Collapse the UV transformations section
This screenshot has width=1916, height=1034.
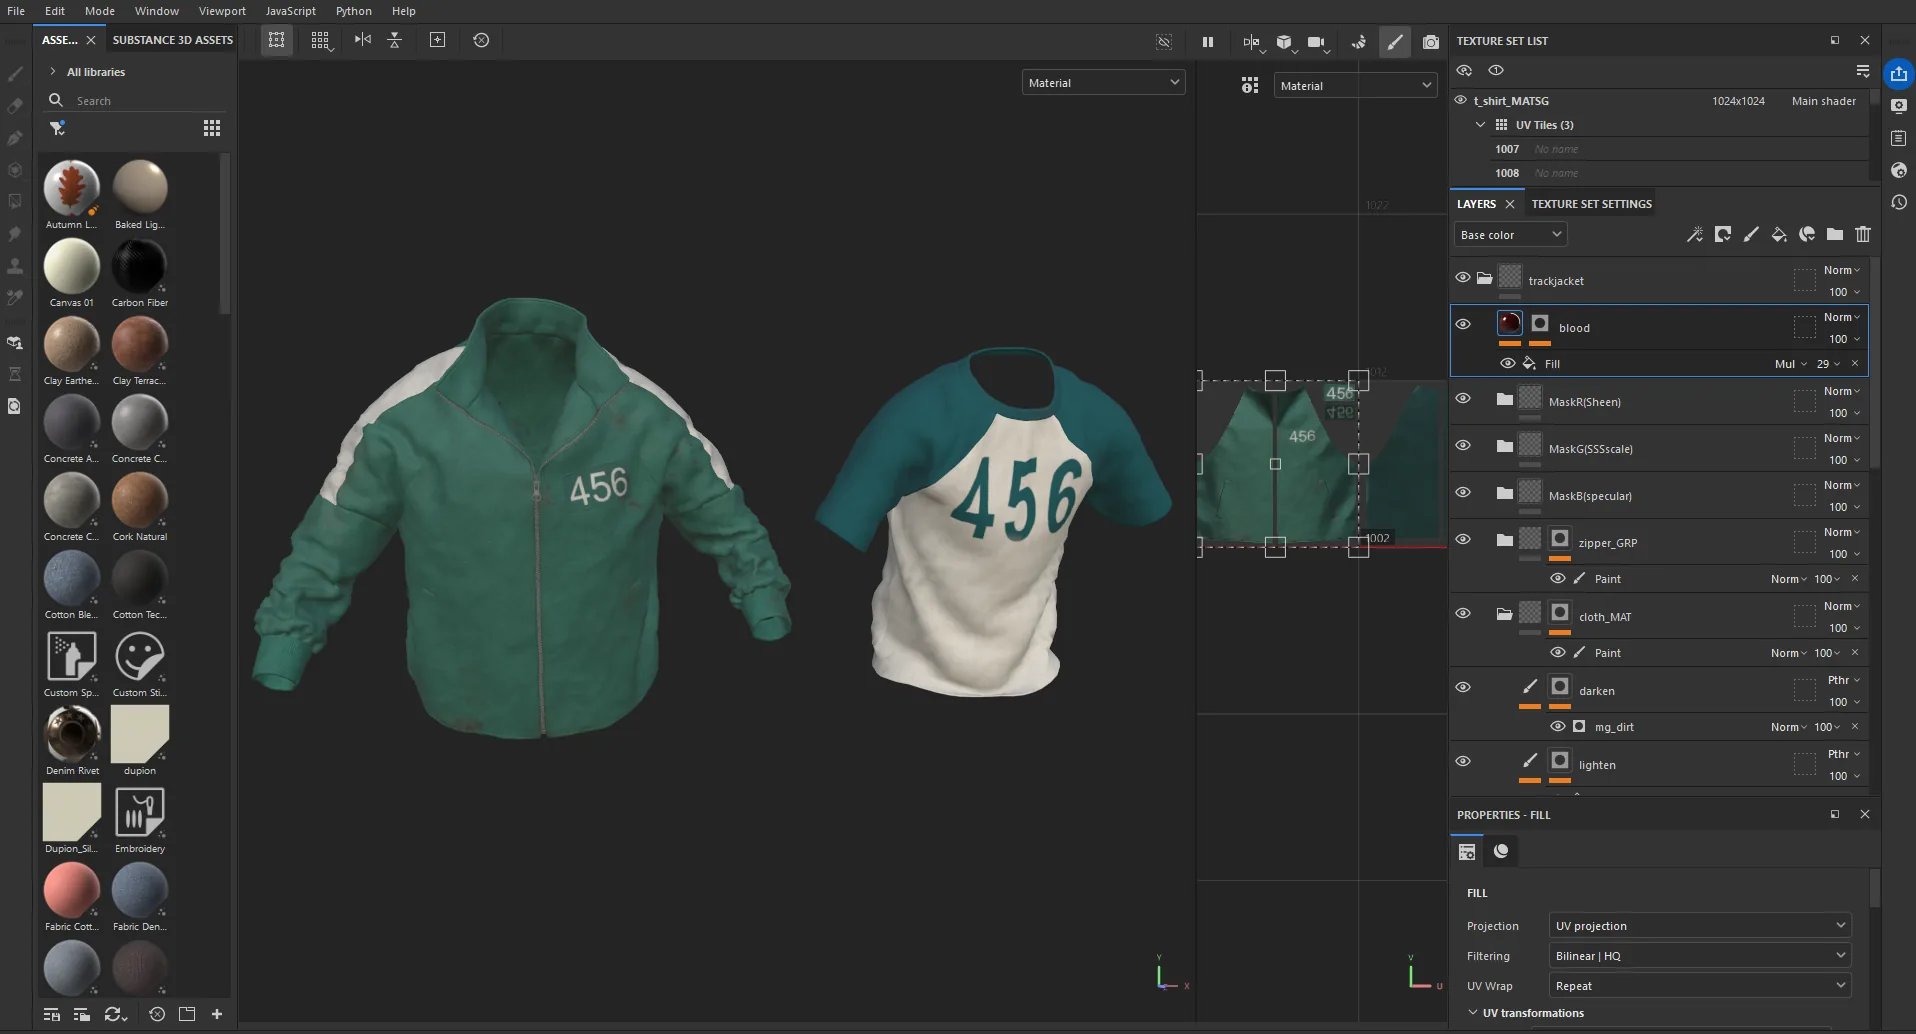click(1472, 1013)
